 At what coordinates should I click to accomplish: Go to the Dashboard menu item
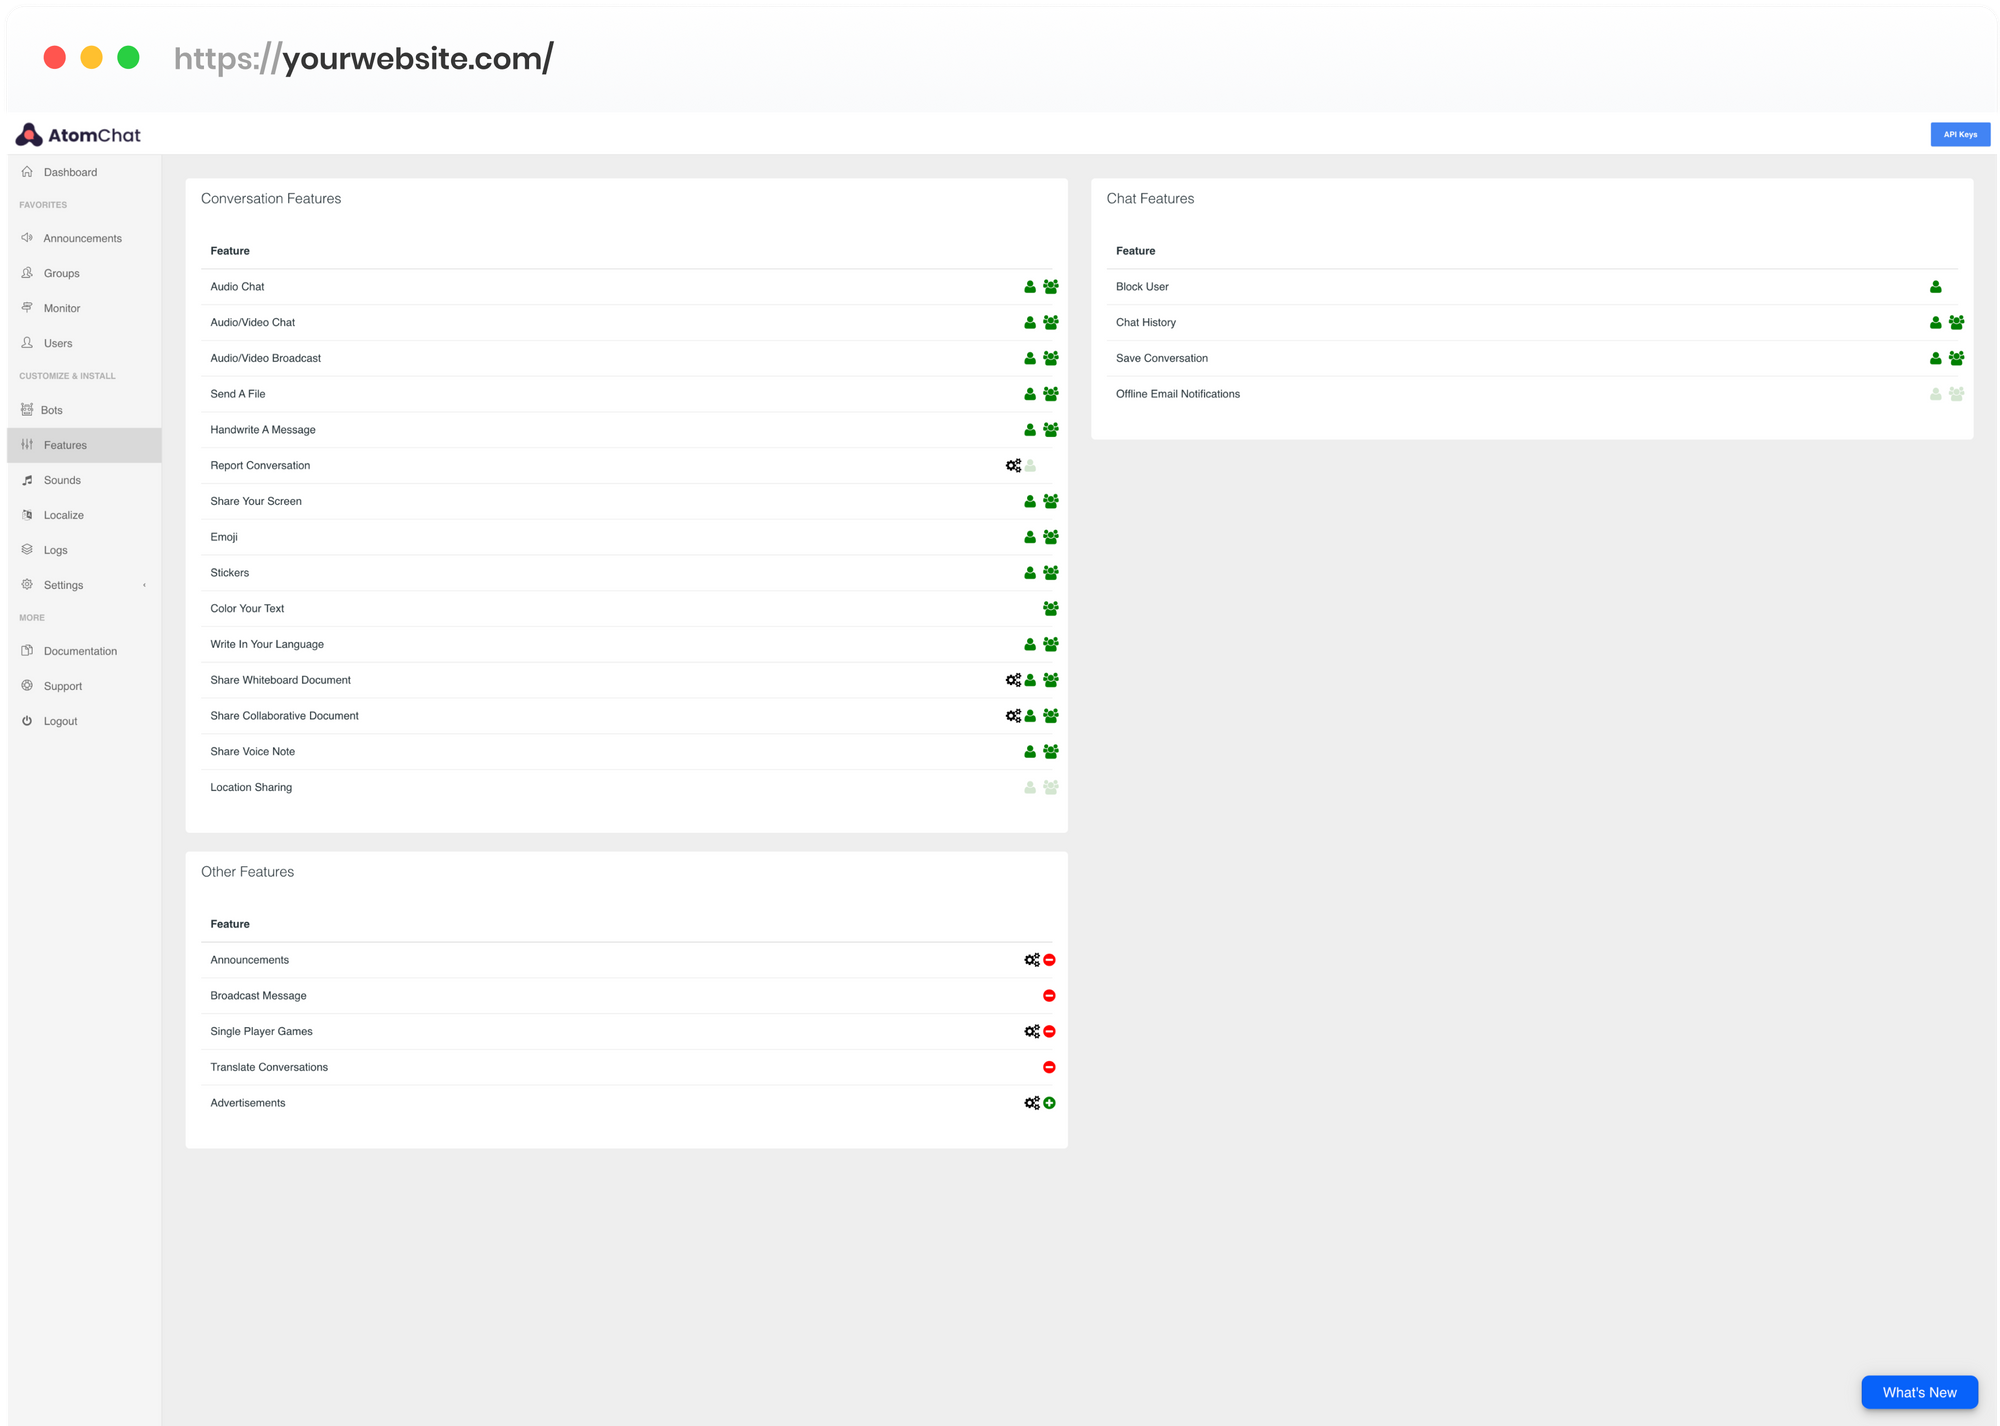69,171
